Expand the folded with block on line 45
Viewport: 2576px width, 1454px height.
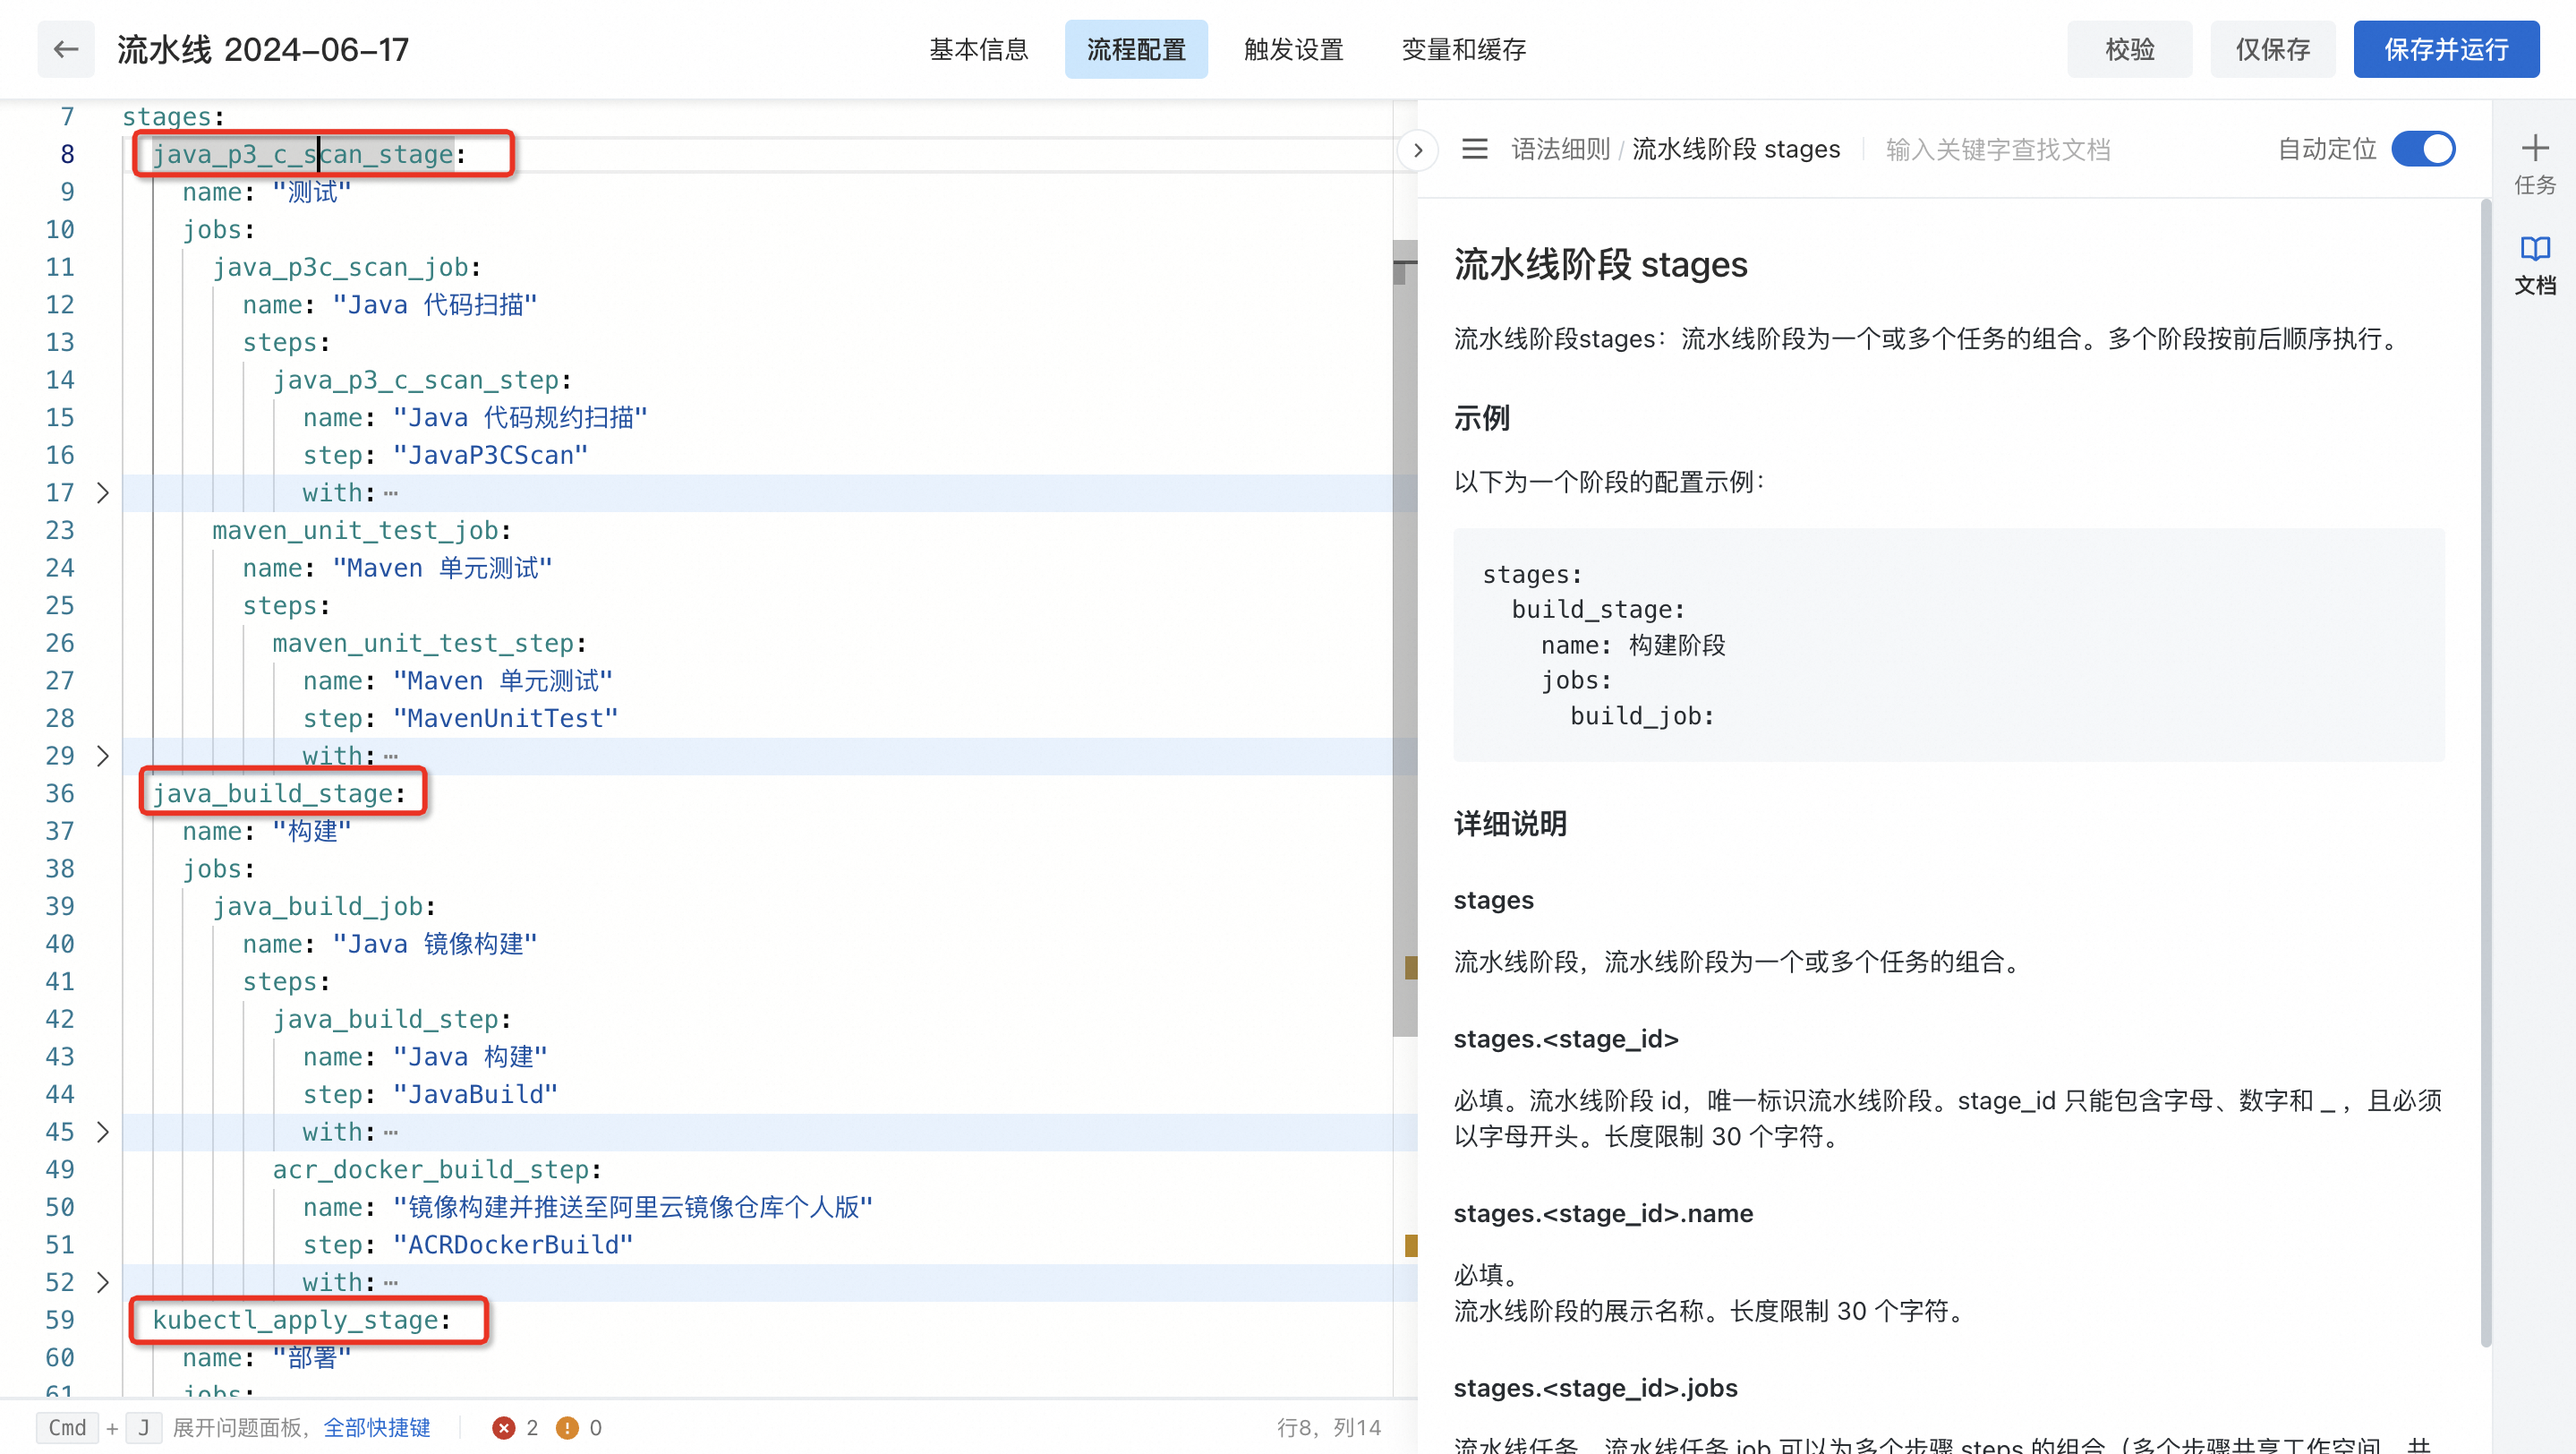pos(102,1132)
